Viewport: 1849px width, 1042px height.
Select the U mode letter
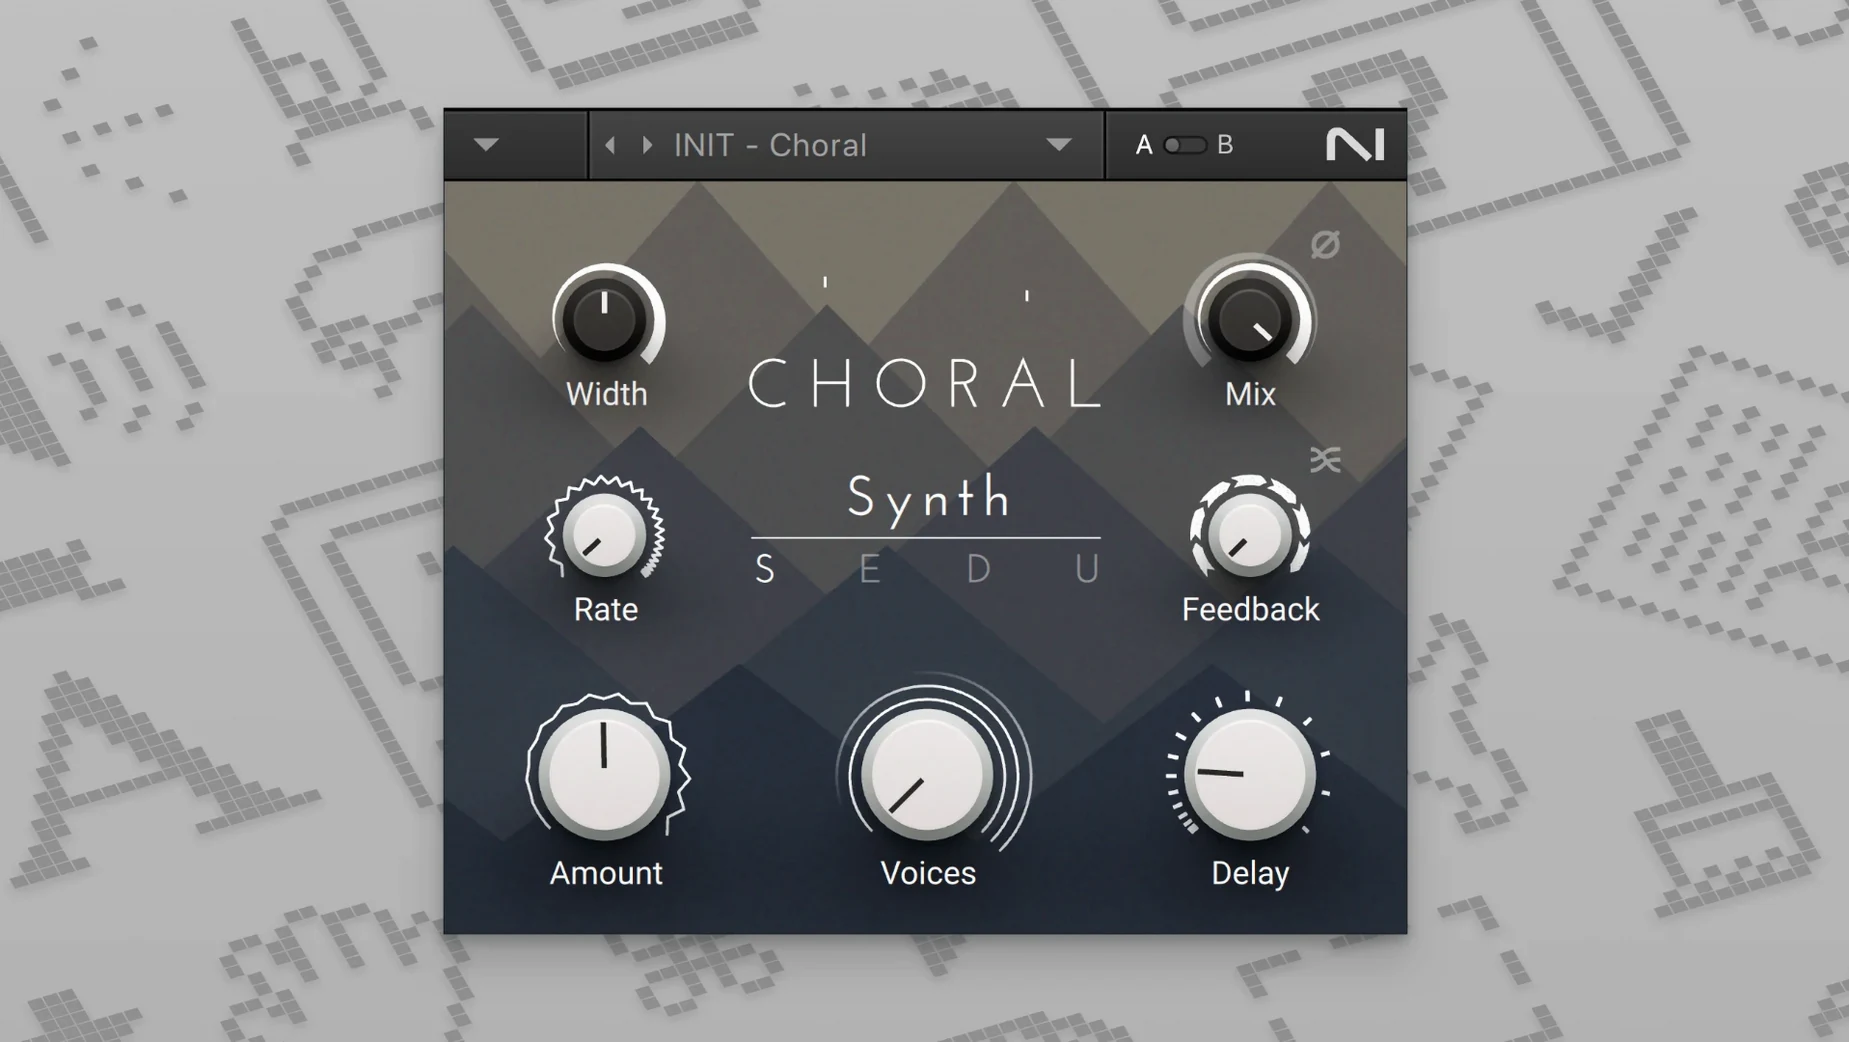click(x=1087, y=569)
